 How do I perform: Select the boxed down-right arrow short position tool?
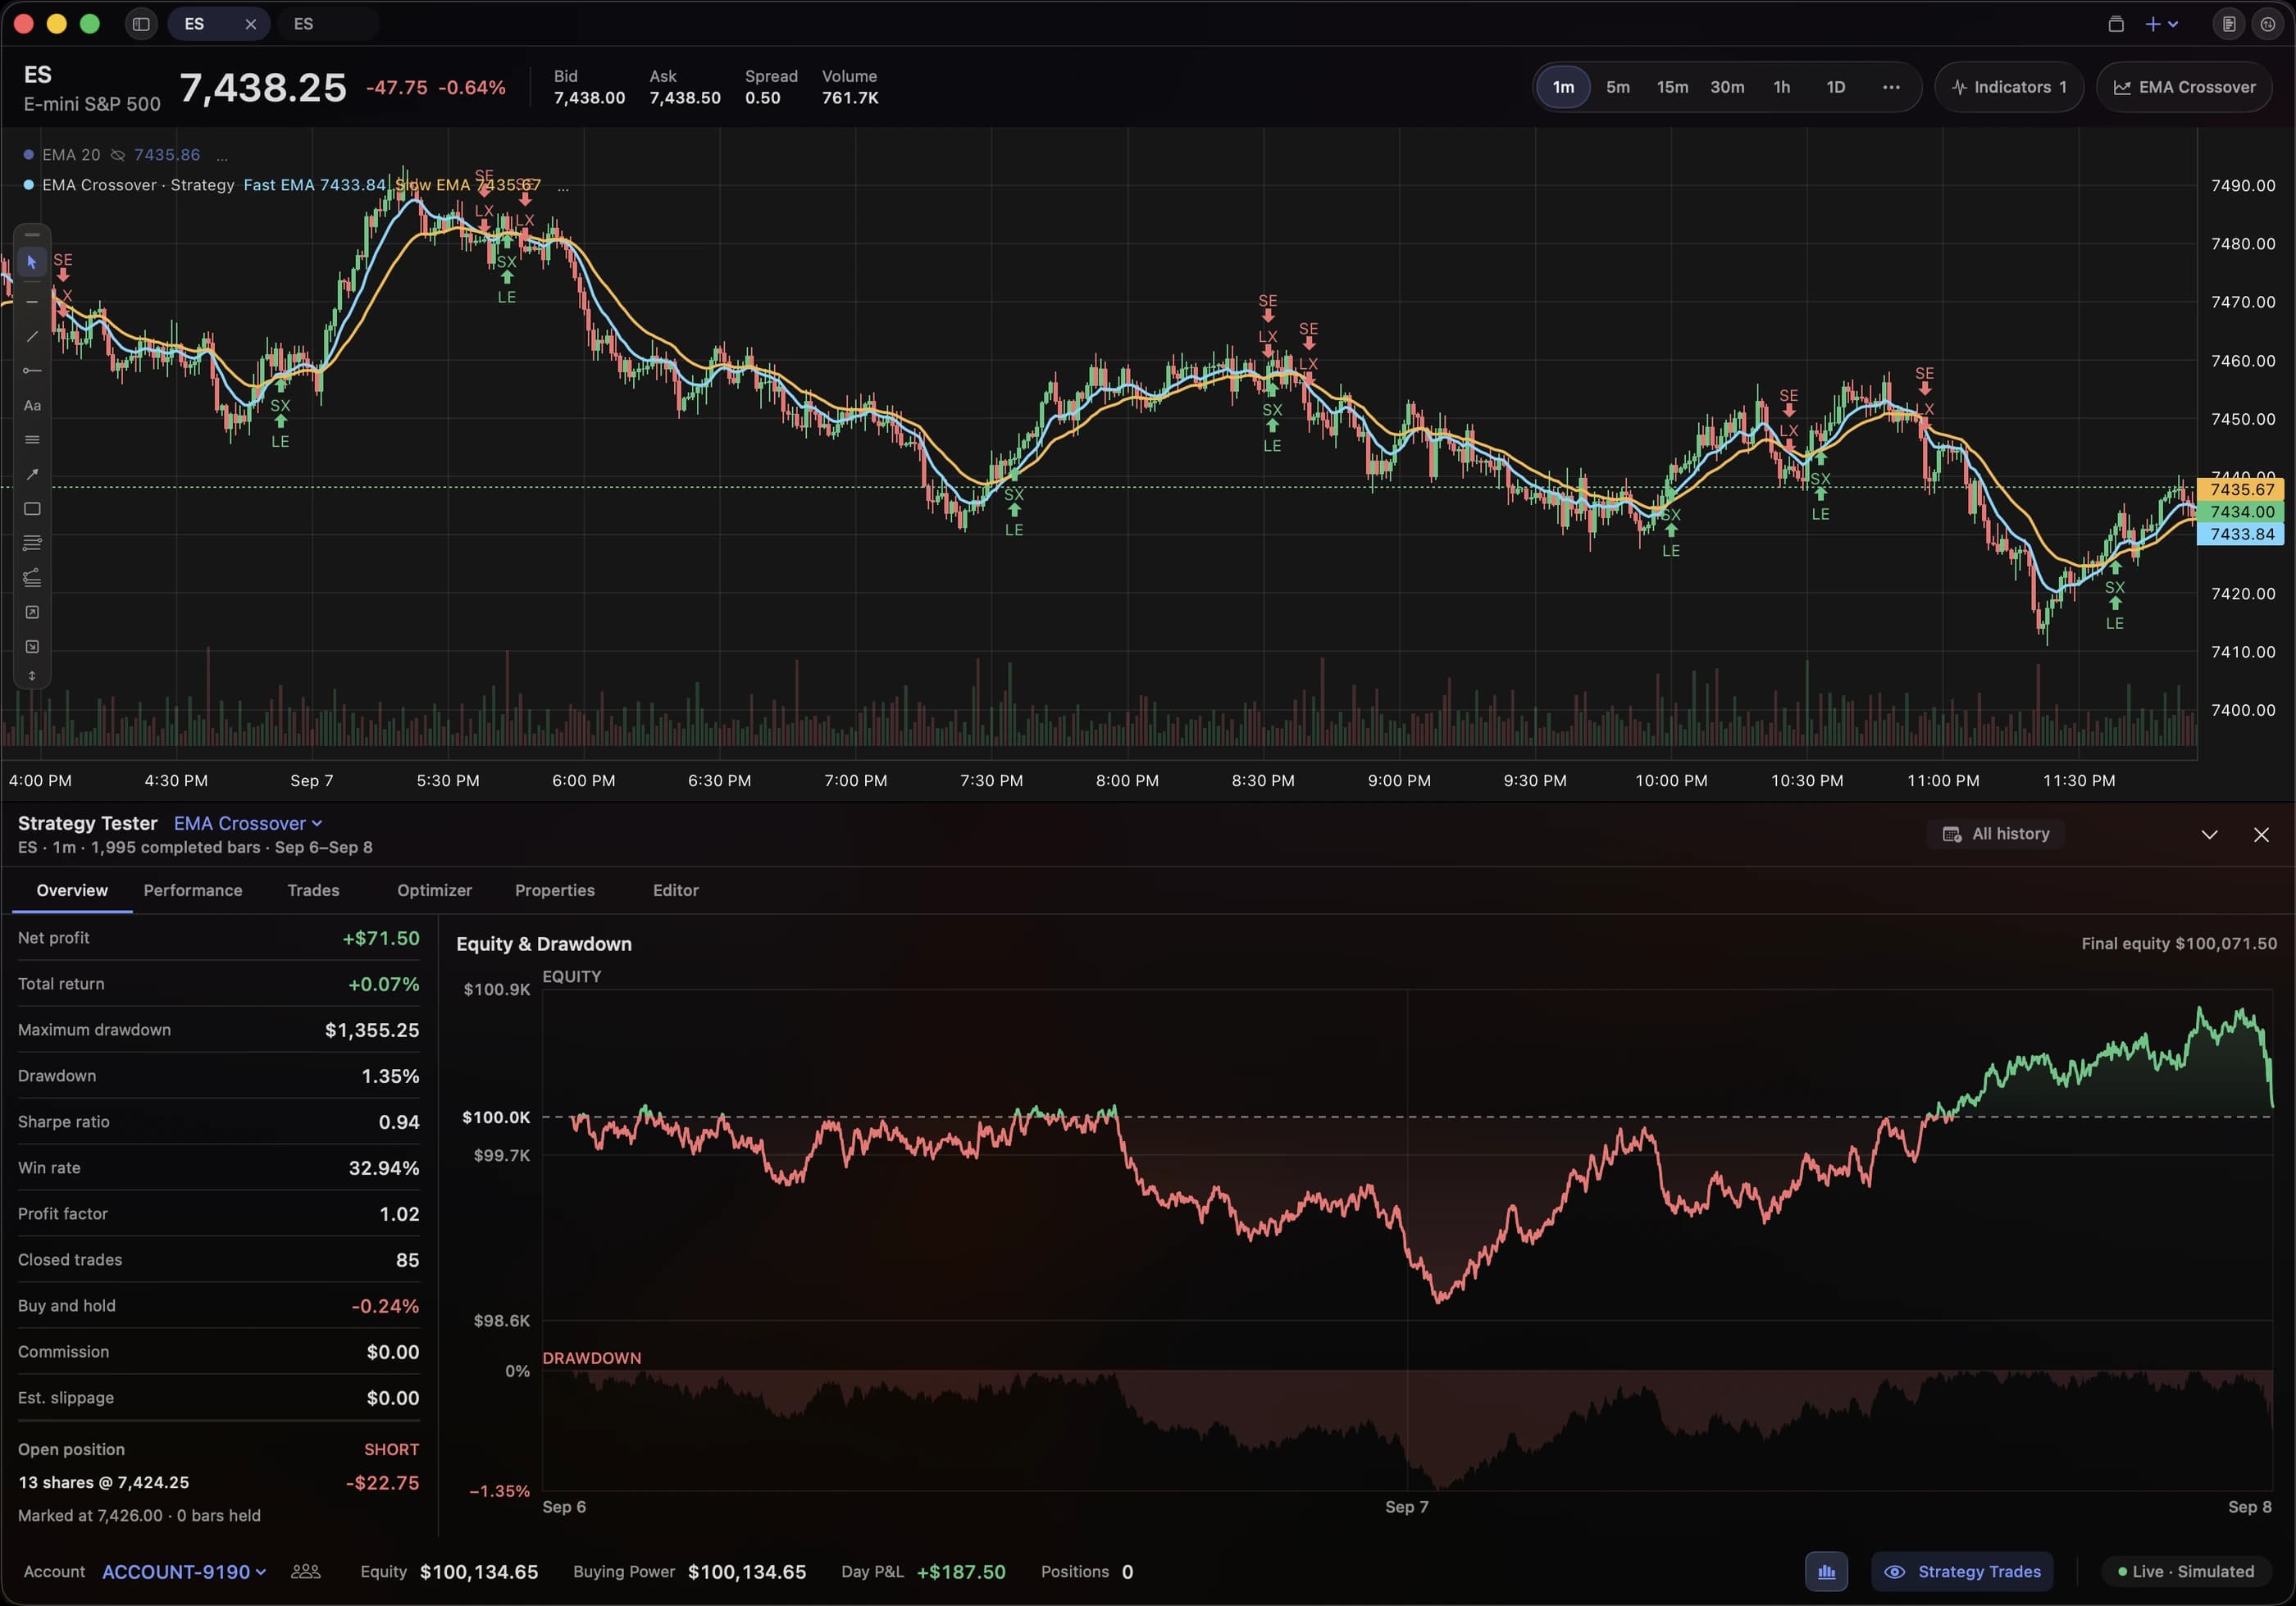32,647
